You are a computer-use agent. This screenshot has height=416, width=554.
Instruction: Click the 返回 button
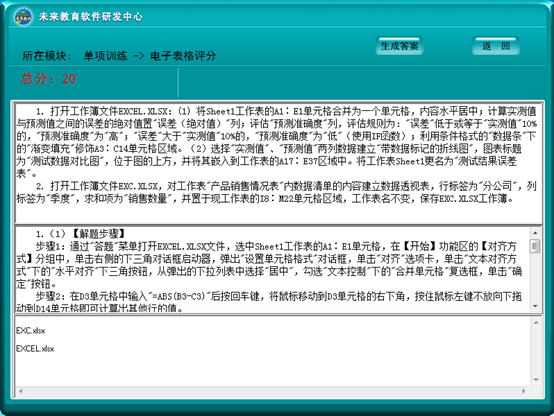pyautogui.click(x=496, y=46)
